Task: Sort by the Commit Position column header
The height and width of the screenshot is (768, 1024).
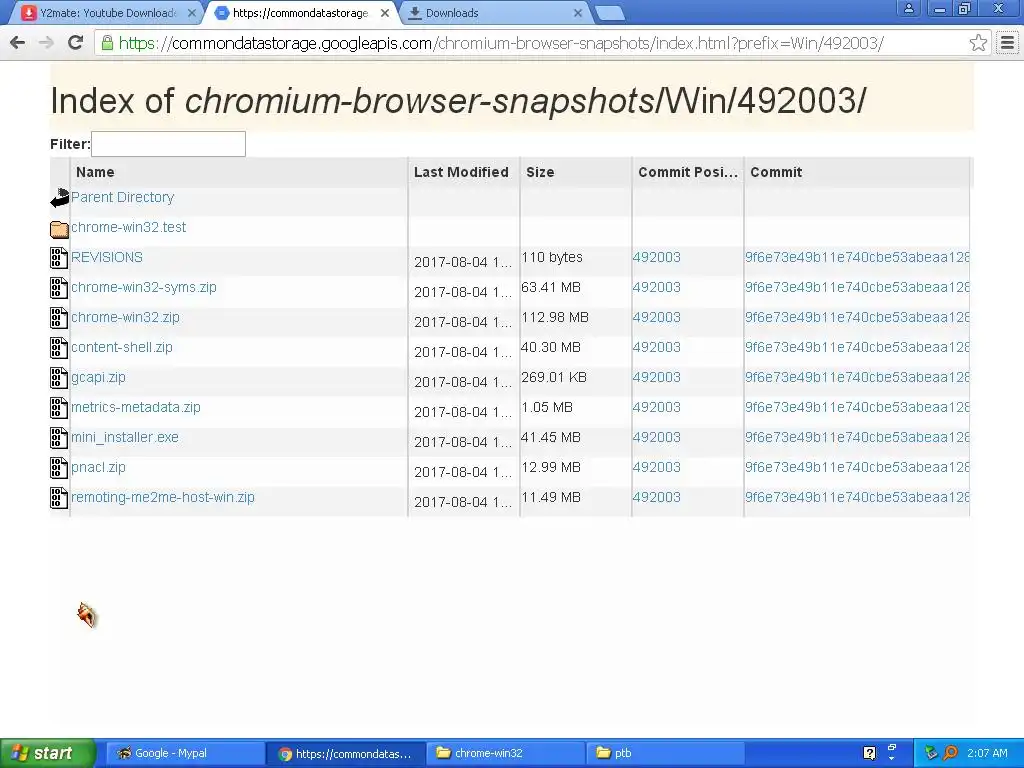Action: click(x=688, y=172)
